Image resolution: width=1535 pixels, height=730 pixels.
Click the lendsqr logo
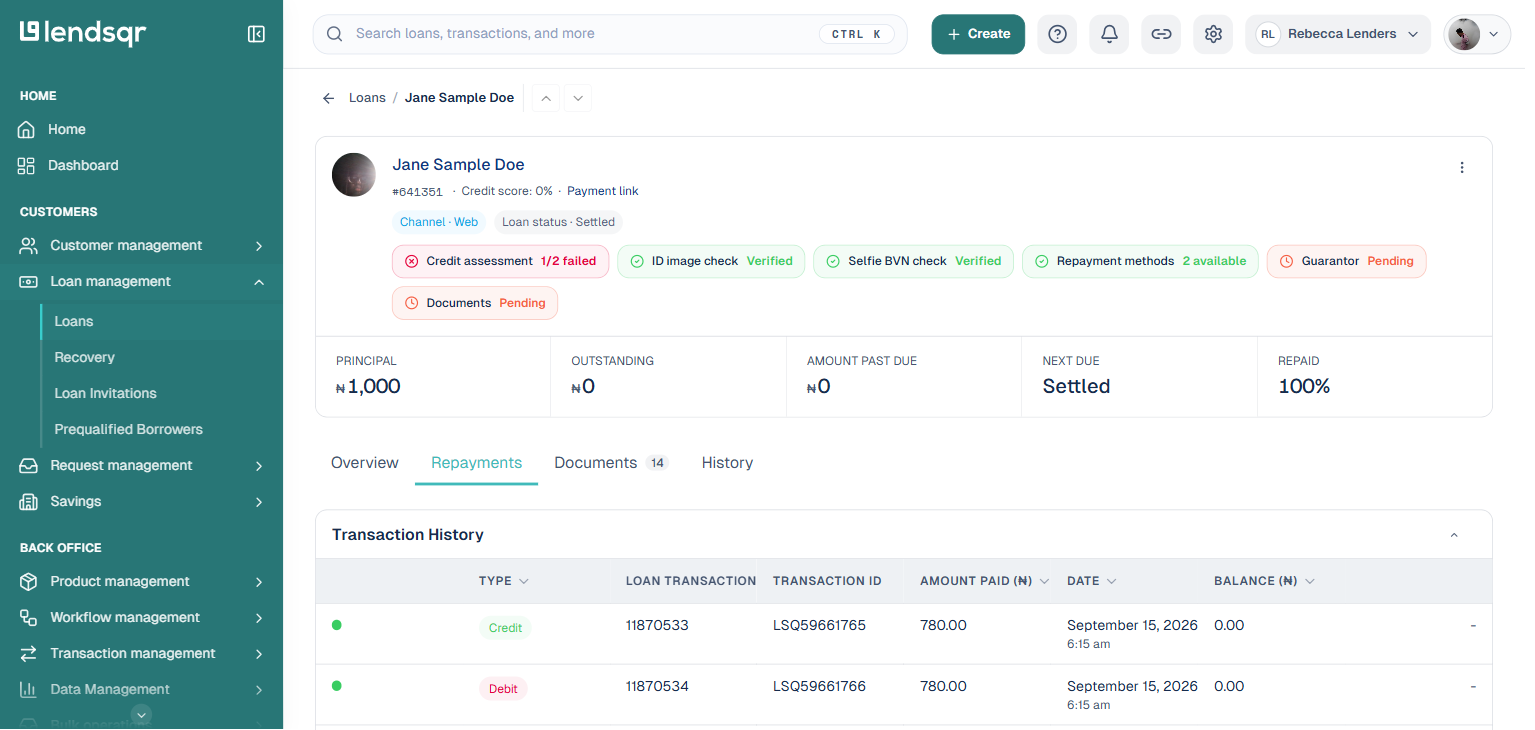pos(83,33)
